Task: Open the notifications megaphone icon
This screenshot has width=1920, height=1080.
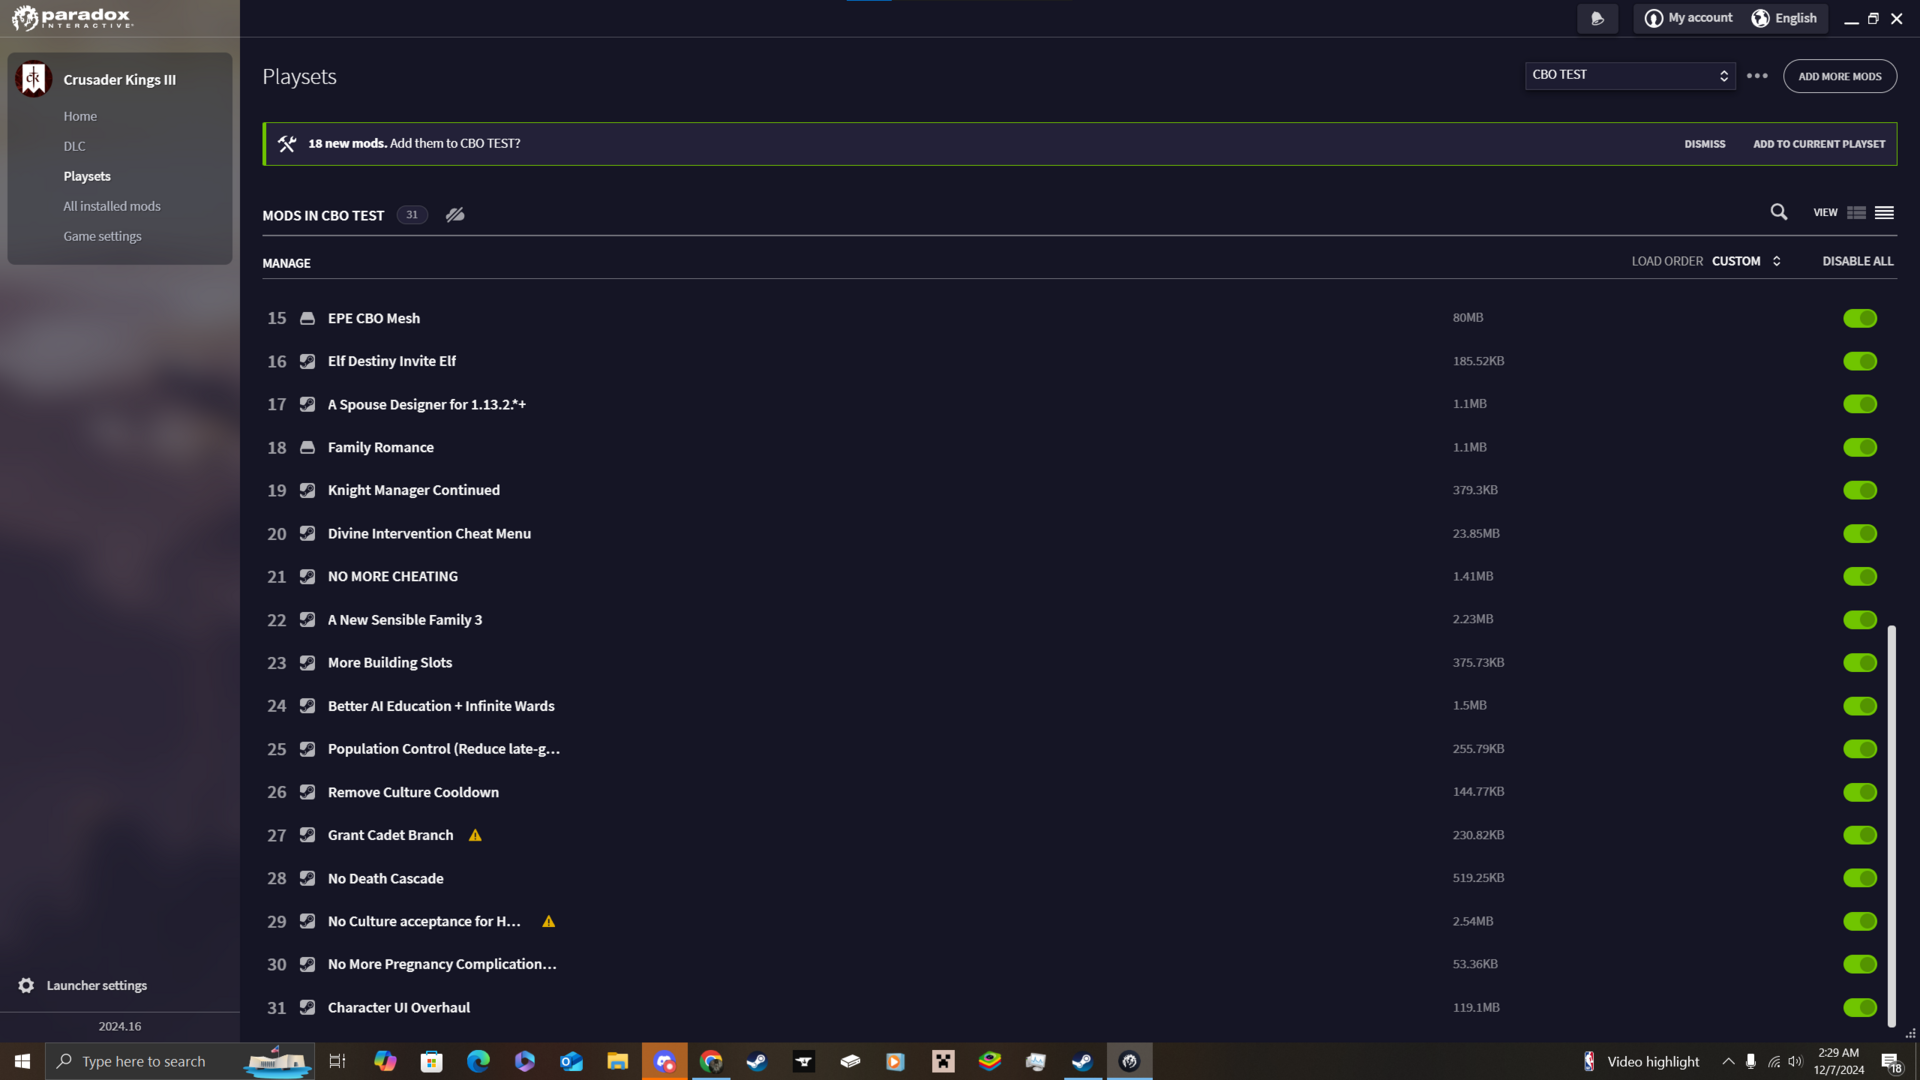Action: (x=1597, y=18)
